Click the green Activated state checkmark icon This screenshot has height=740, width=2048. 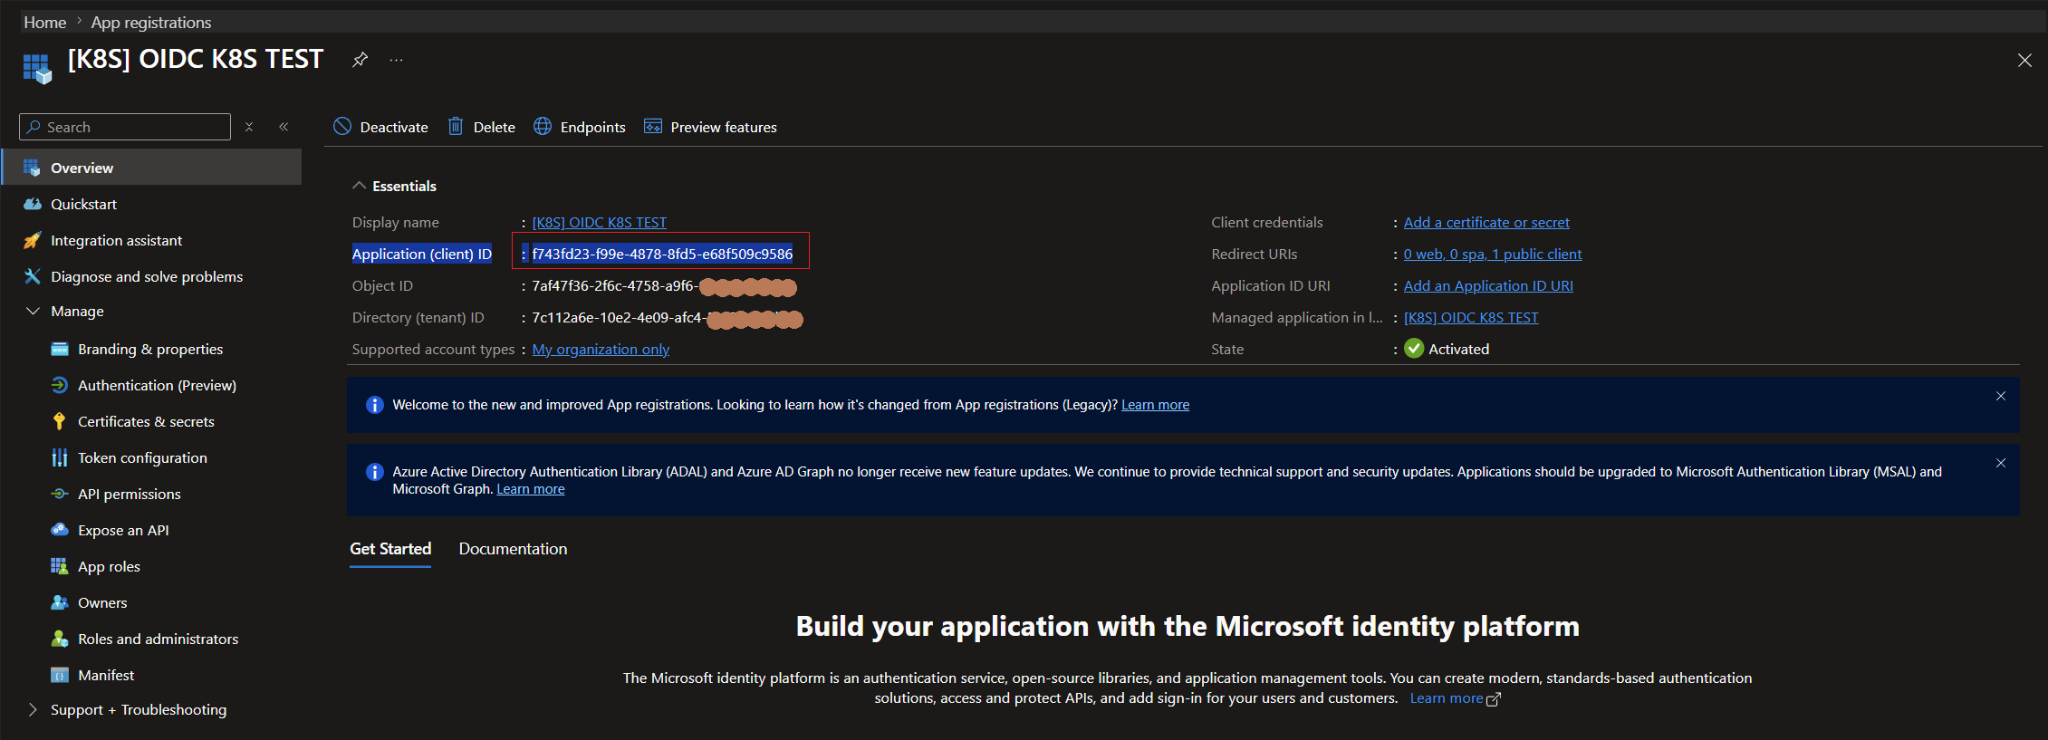1414,348
